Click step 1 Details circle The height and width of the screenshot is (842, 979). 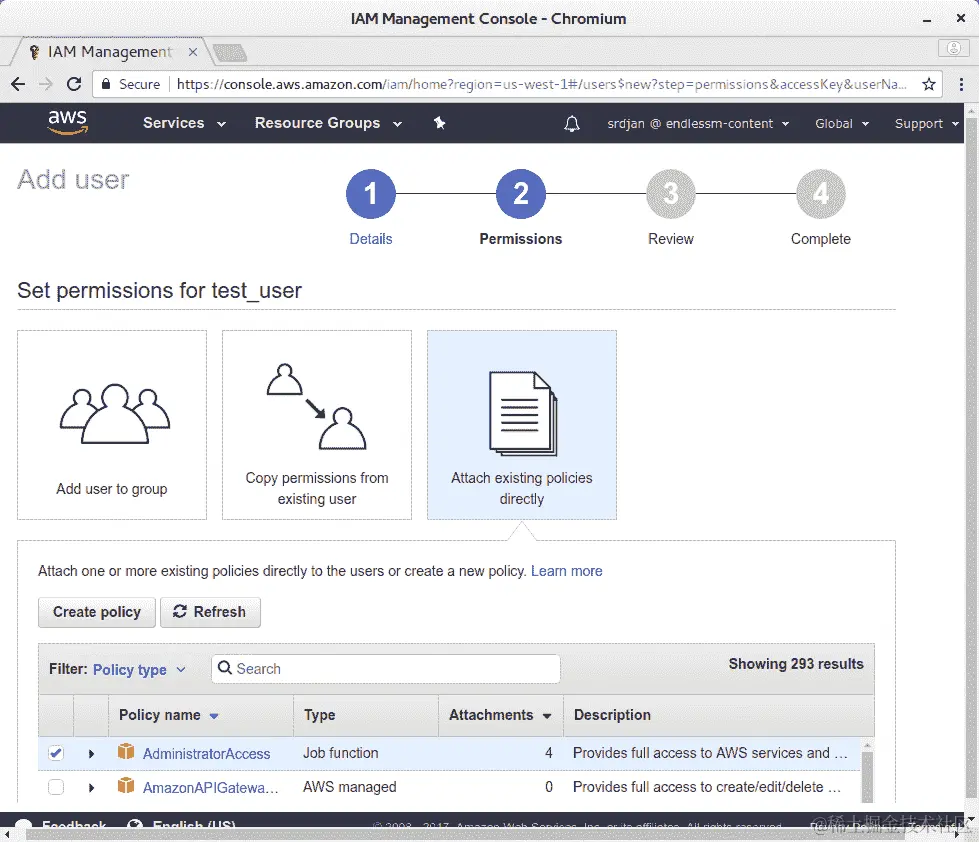(x=371, y=193)
